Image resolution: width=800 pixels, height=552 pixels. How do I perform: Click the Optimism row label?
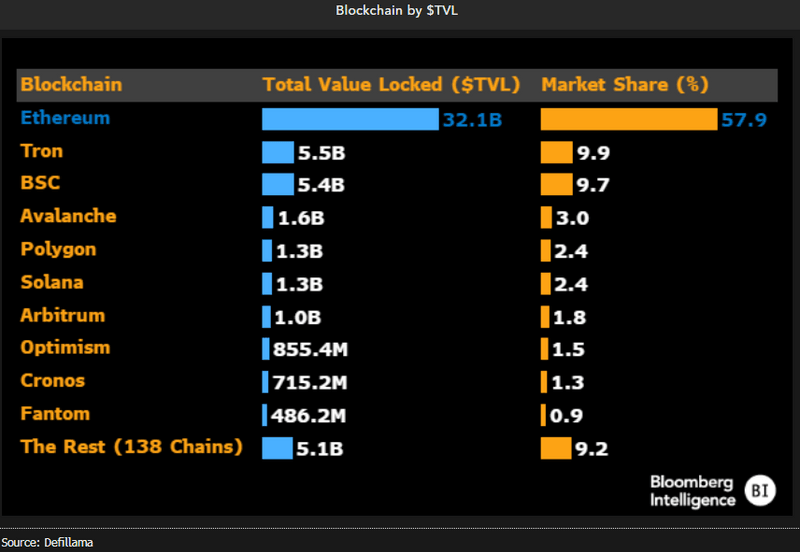[x=65, y=347]
